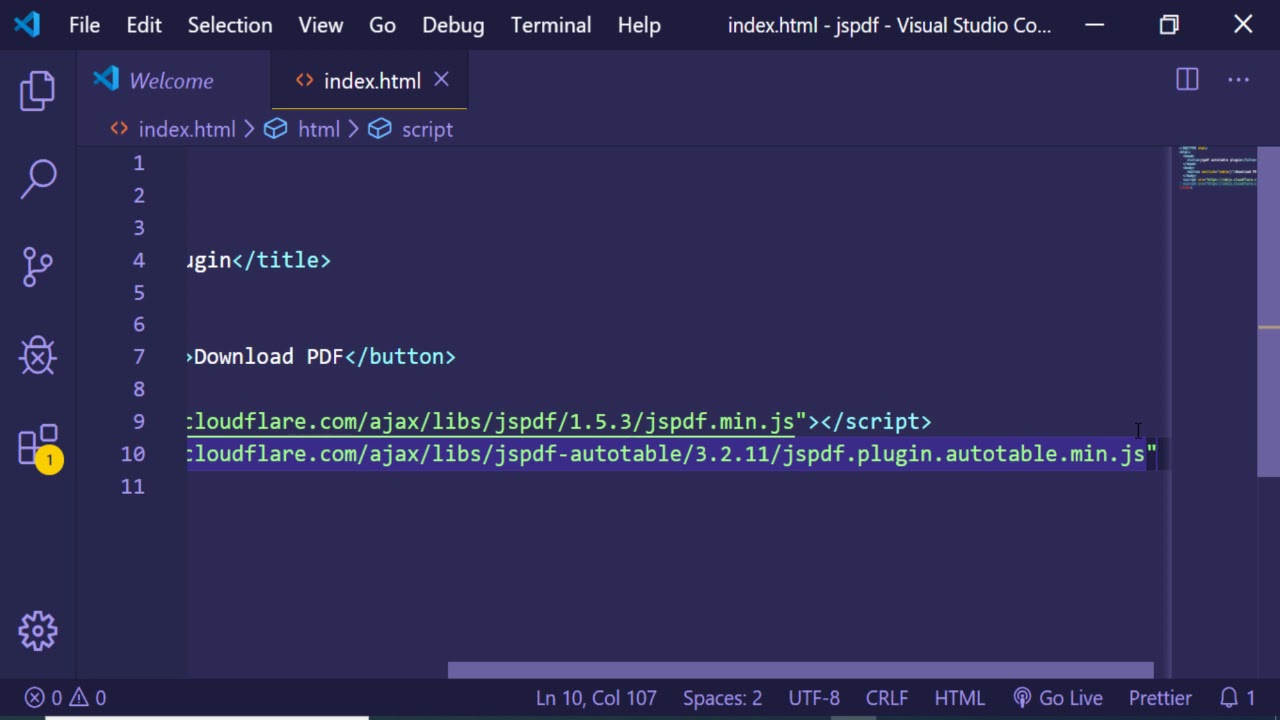Click the horizontal scrollbar thumb
Viewport: 1280px width, 720px height.
[800, 670]
